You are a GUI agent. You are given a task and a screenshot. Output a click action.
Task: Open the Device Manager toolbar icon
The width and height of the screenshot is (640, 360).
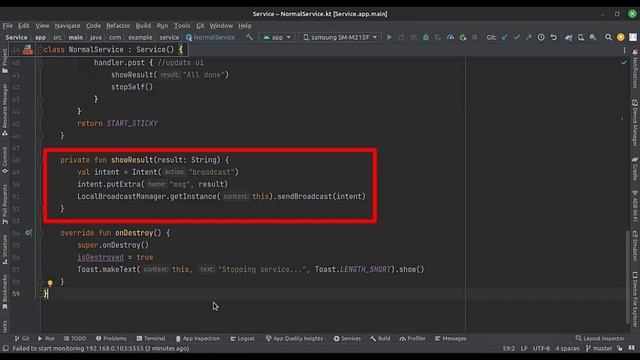(x=581, y=37)
